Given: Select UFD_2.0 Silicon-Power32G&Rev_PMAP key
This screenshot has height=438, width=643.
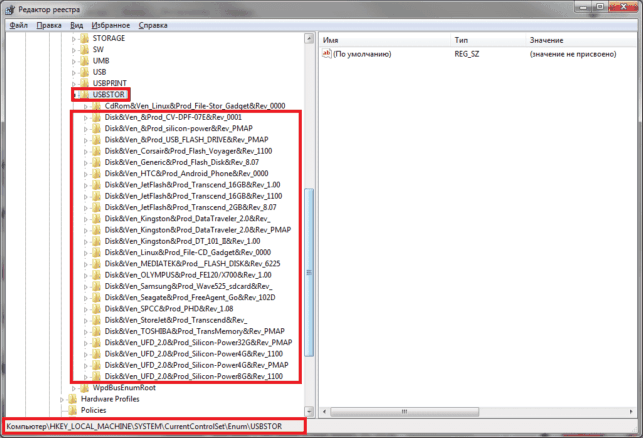Looking at the screenshot, I should tap(198, 342).
